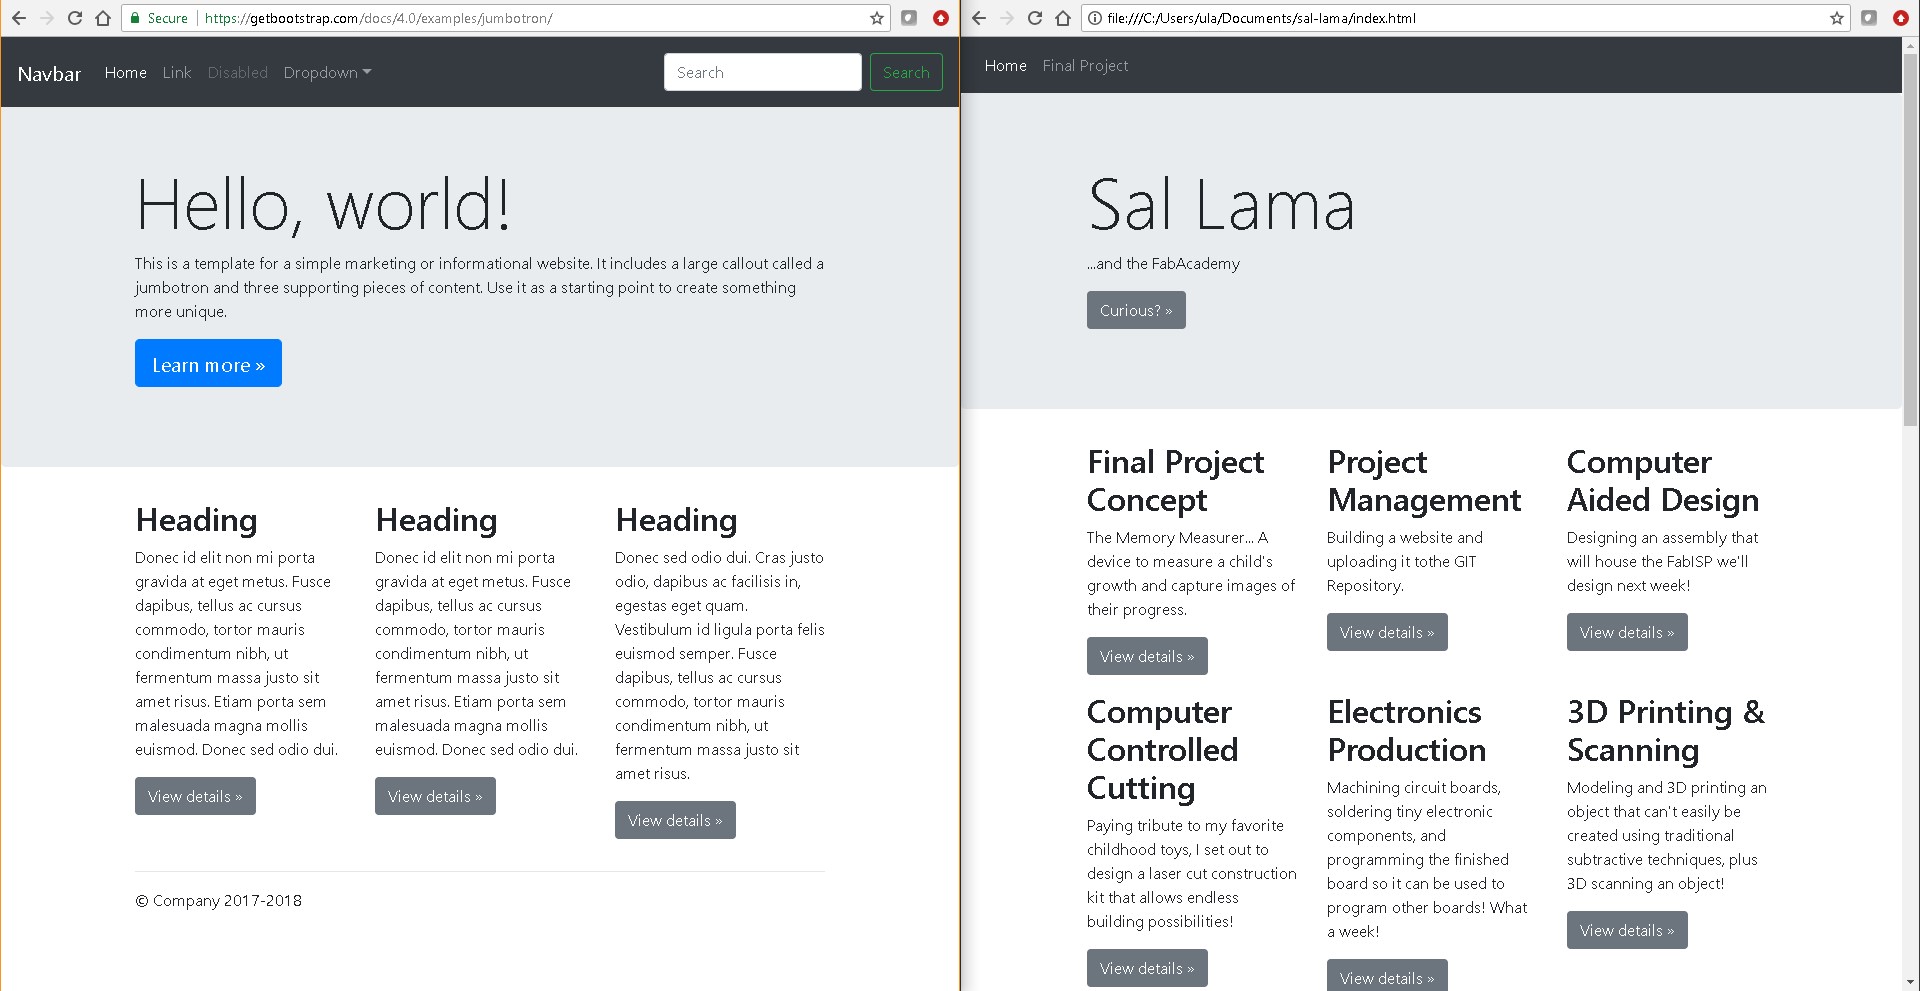View details for Electronics Production
This screenshot has width=1920, height=991.
[x=1387, y=976]
